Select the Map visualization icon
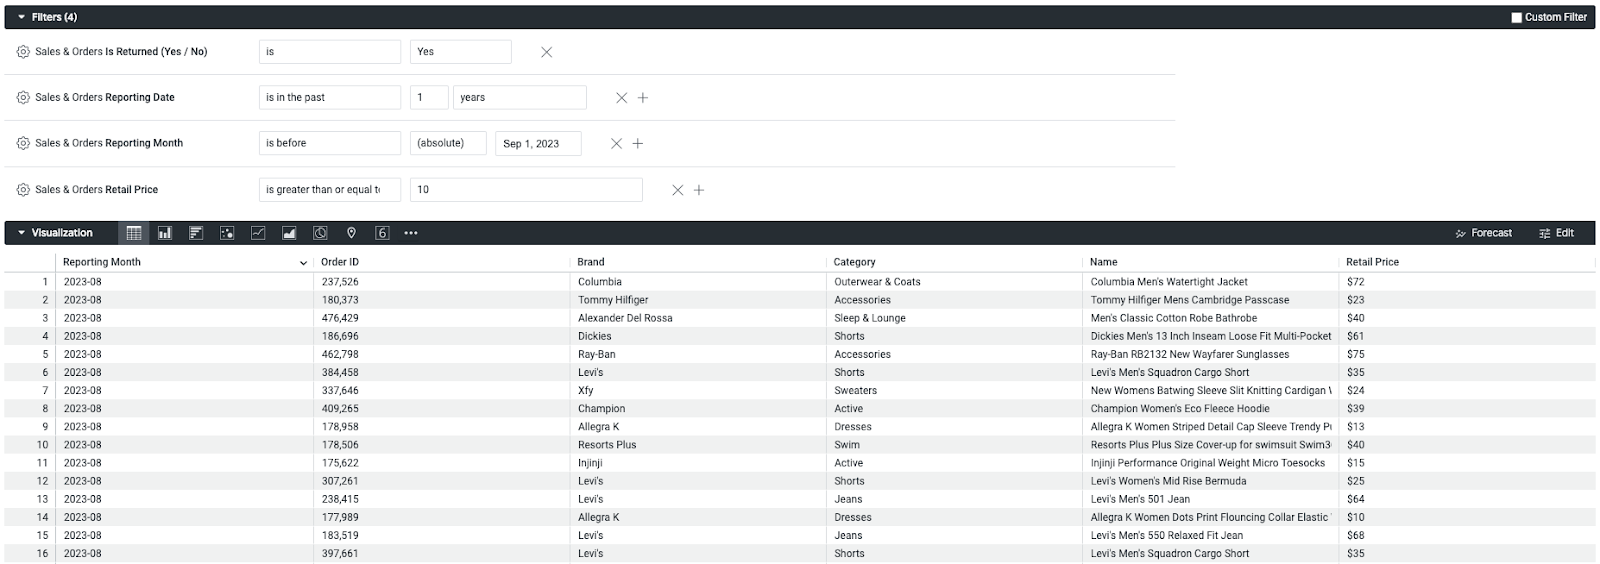 (x=351, y=233)
